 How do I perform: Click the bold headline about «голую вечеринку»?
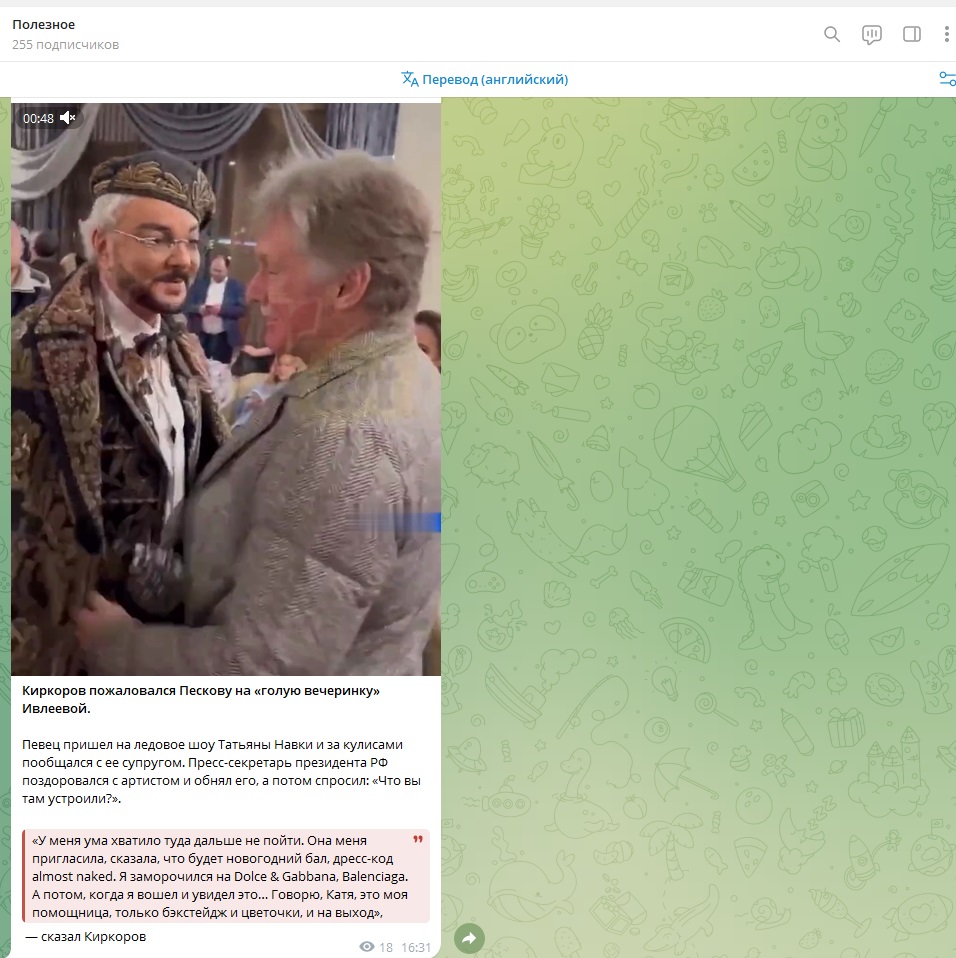(x=200, y=699)
